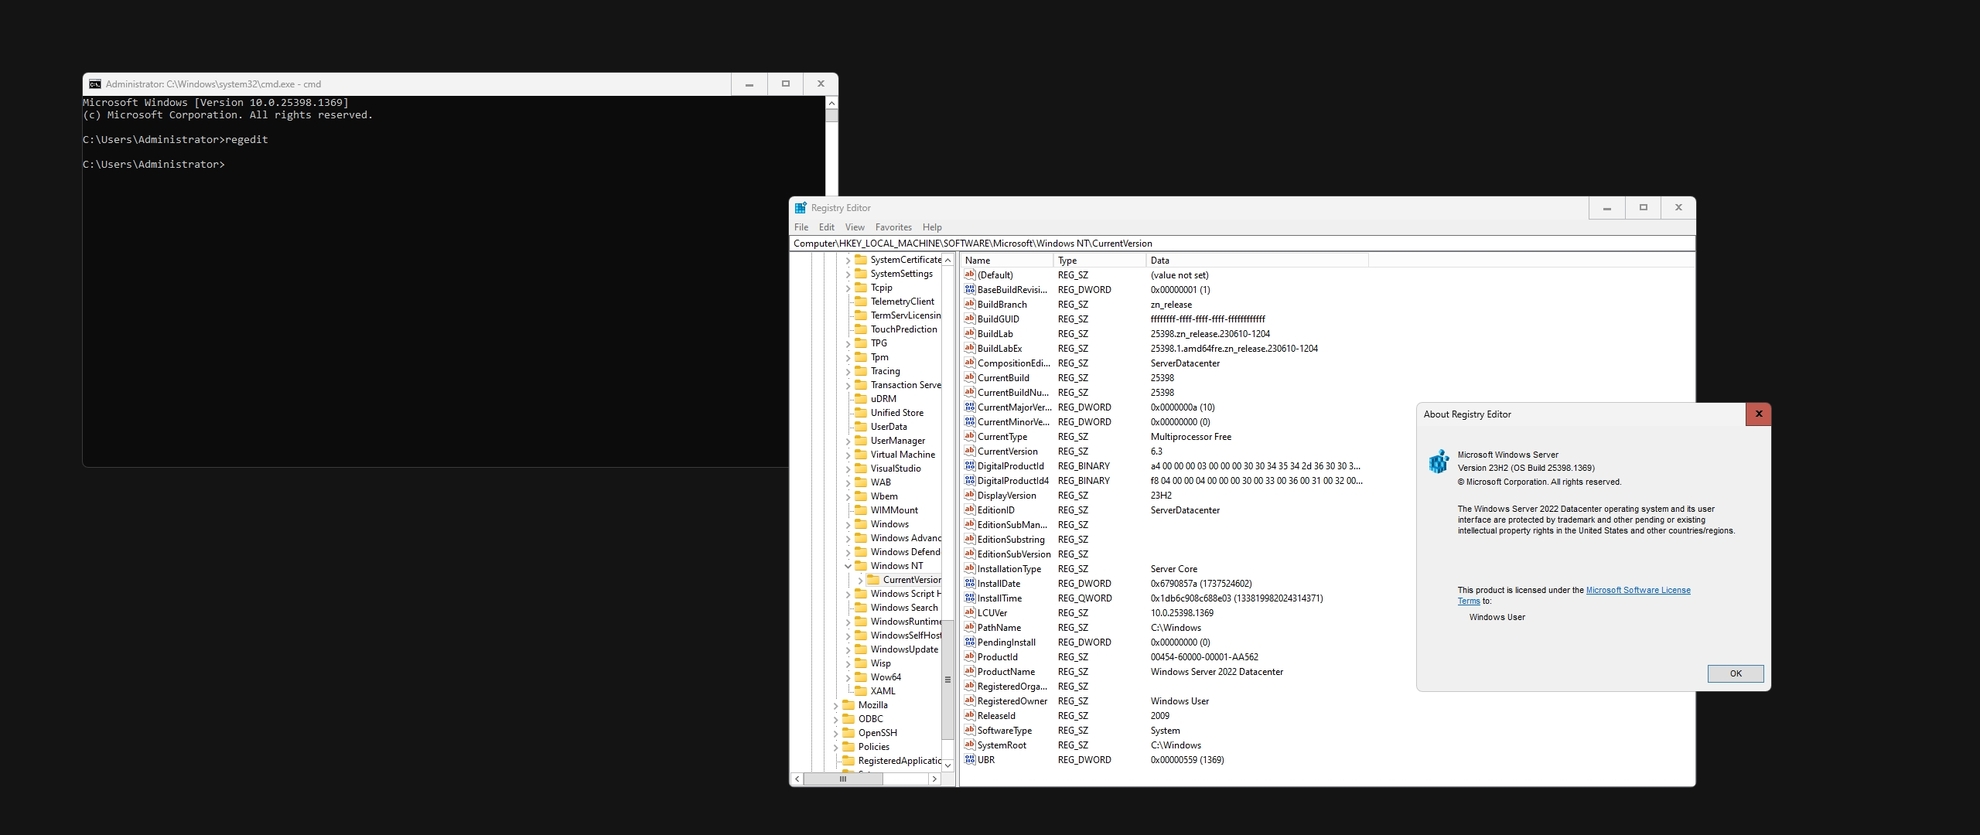Image resolution: width=1980 pixels, height=835 pixels.
Task: Open the Edit menu in Registry Editor
Action: (x=826, y=227)
